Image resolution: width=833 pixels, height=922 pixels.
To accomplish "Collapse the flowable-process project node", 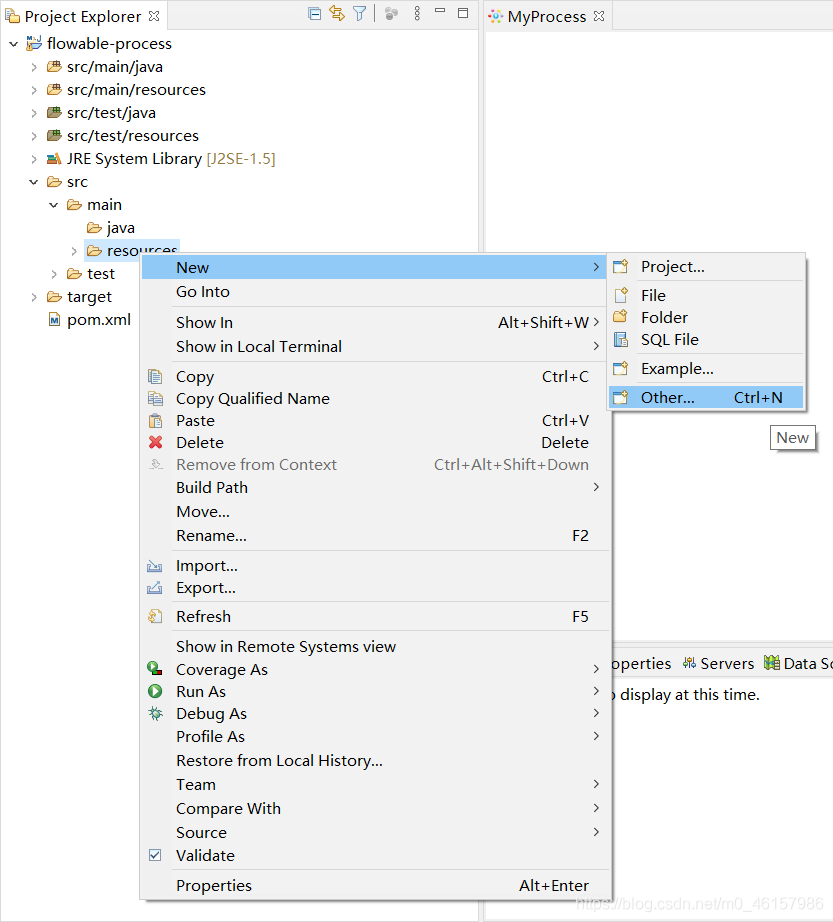I will coord(13,43).
